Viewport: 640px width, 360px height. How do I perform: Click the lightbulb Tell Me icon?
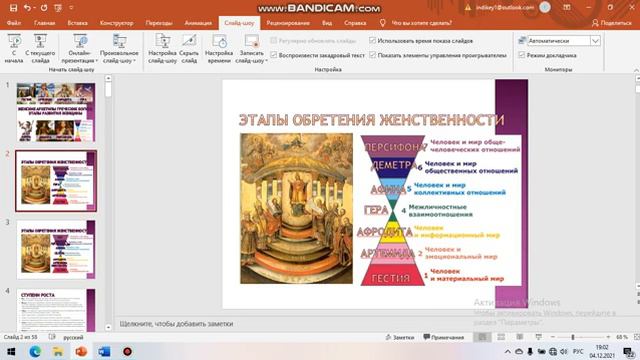(x=382, y=23)
